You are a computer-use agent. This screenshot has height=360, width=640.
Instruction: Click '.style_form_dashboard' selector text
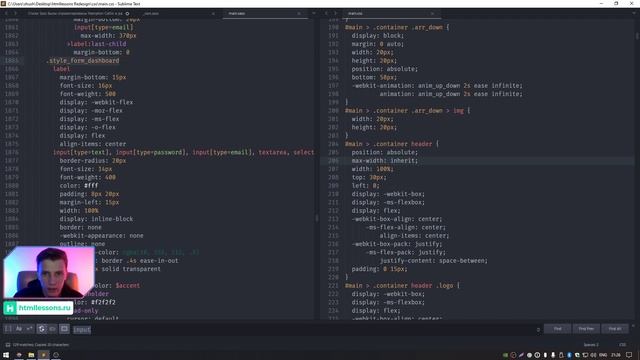(x=83, y=61)
